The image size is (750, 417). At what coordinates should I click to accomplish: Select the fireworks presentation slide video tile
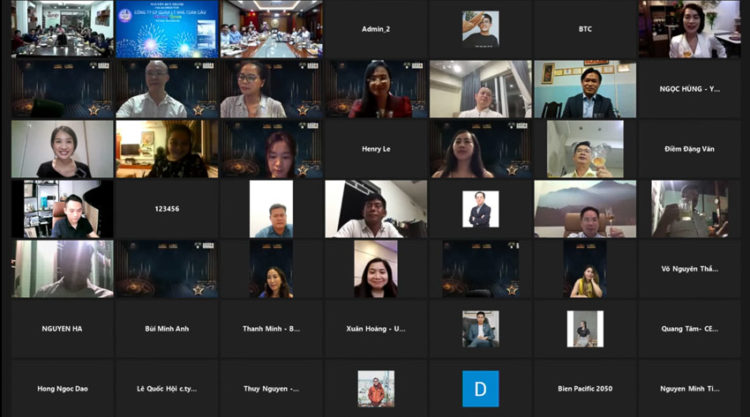[166, 29]
